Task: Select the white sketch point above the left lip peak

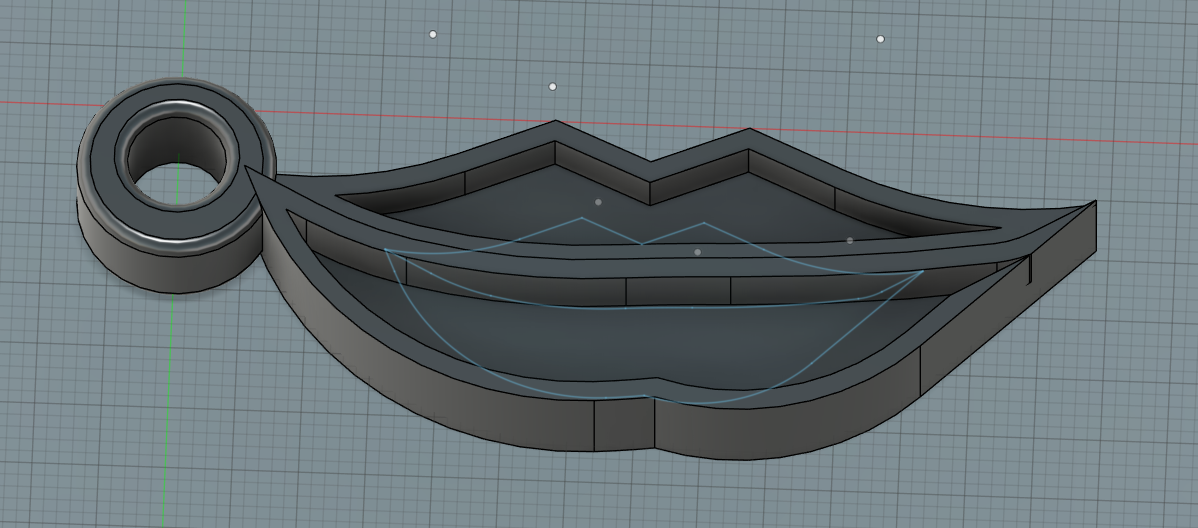Action: pyautogui.click(x=553, y=87)
